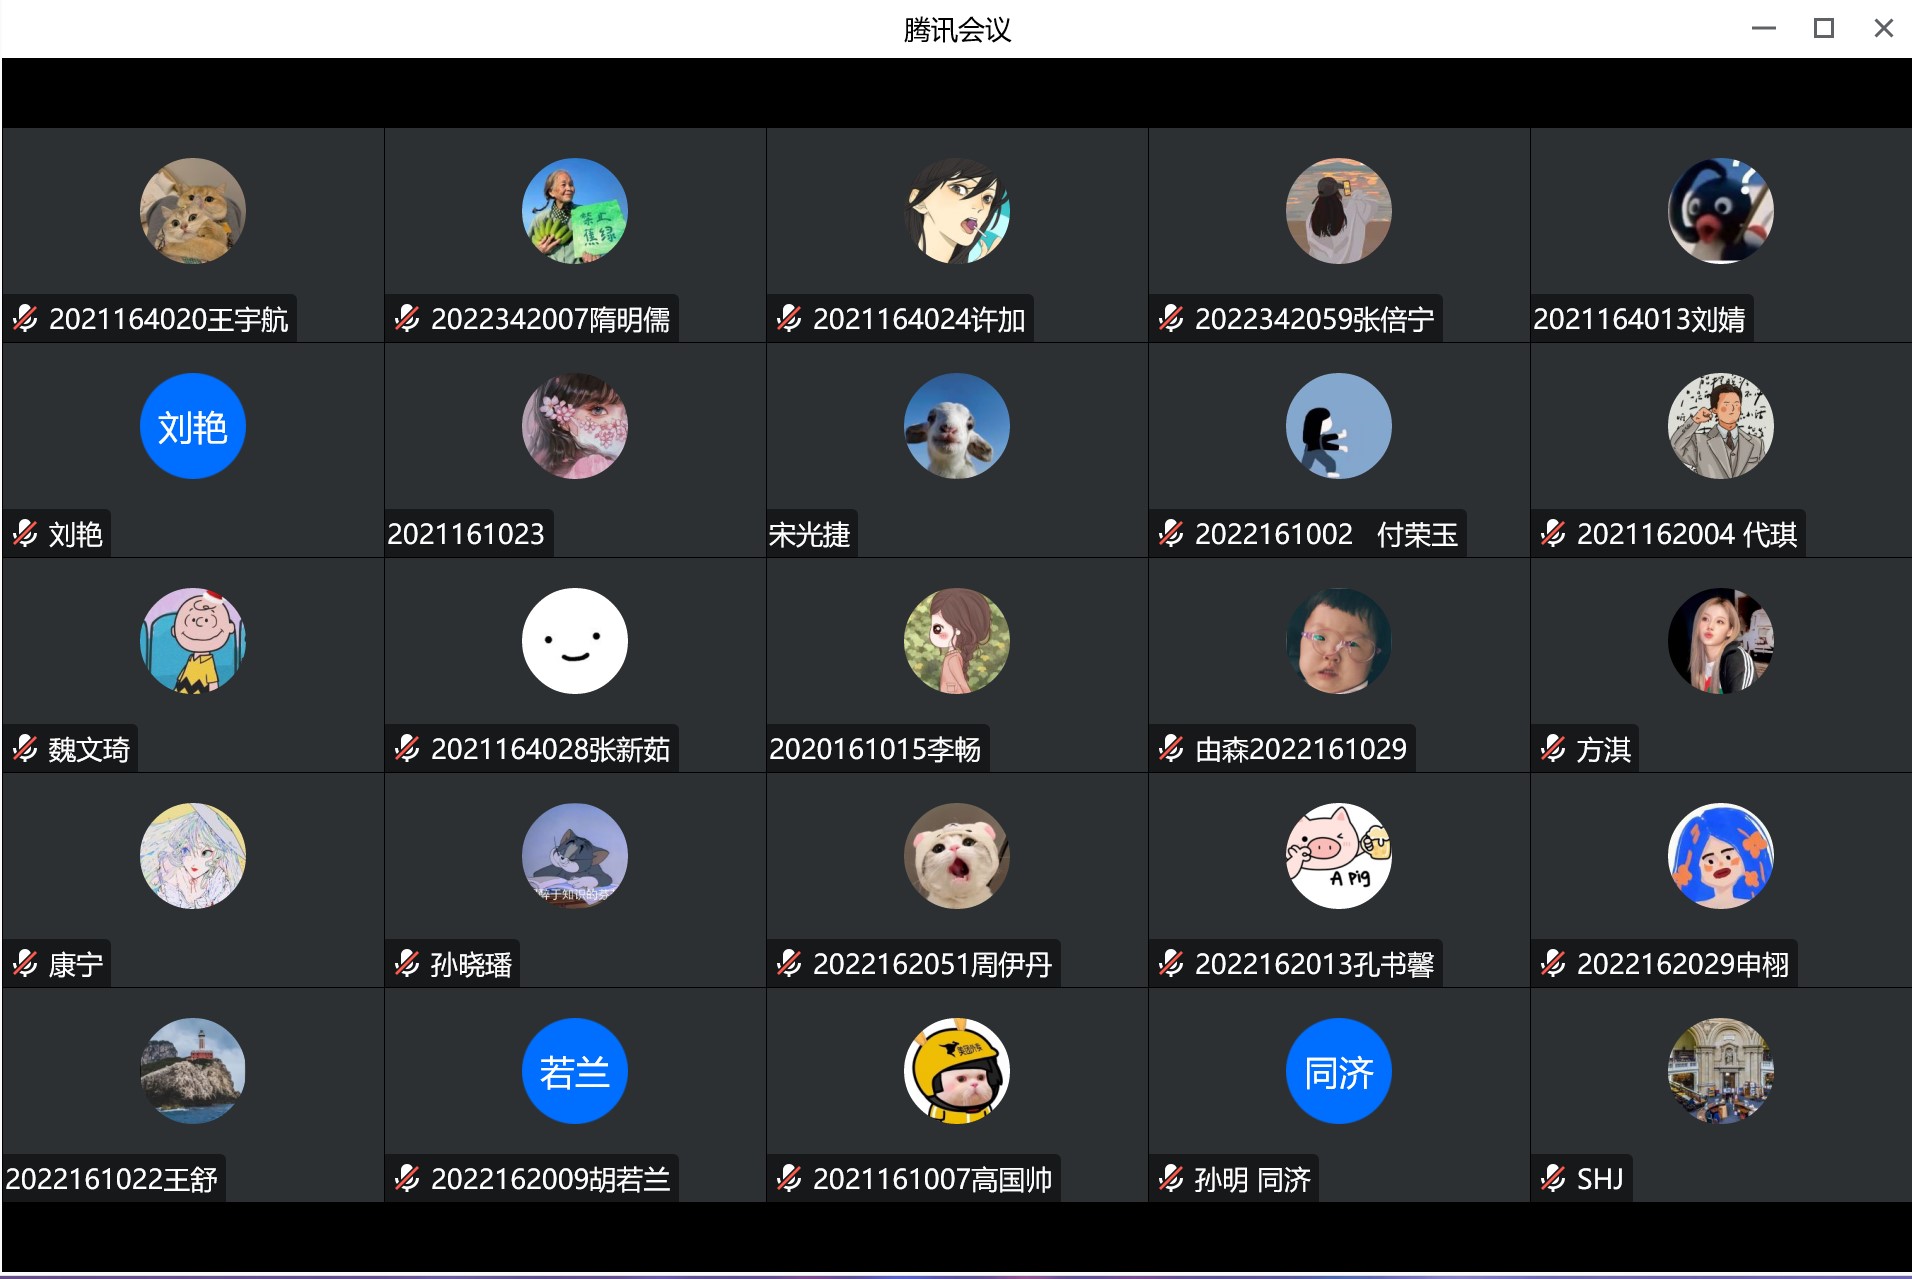Maximize the 腾讯会议 window
The image size is (1912, 1279).
pos(1824,28)
